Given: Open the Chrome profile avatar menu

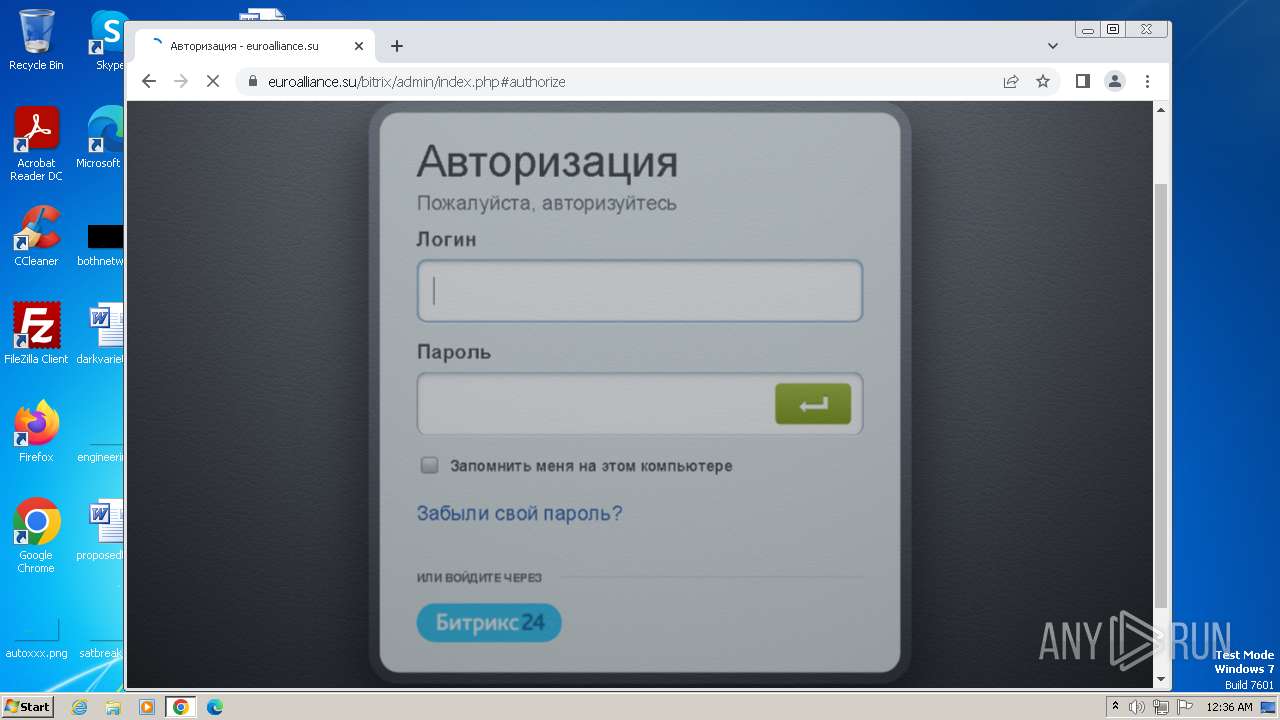Looking at the screenshot, I should point(1114,81).
